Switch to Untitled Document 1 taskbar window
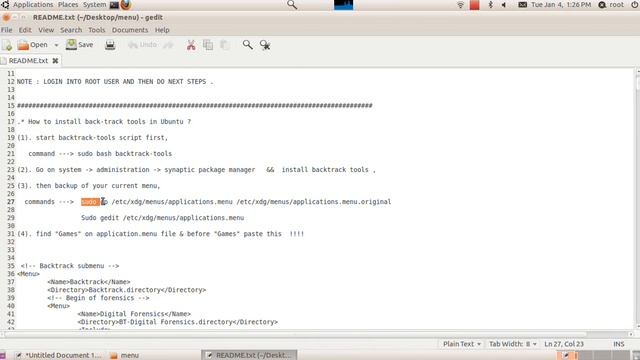 pyautogui.click(x=58, y=355)
